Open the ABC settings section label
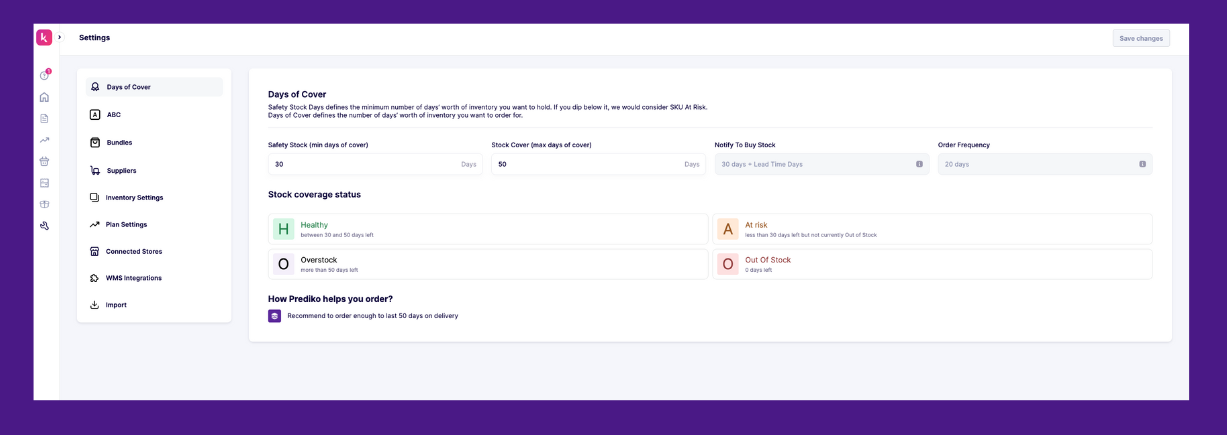 point(114,114)
